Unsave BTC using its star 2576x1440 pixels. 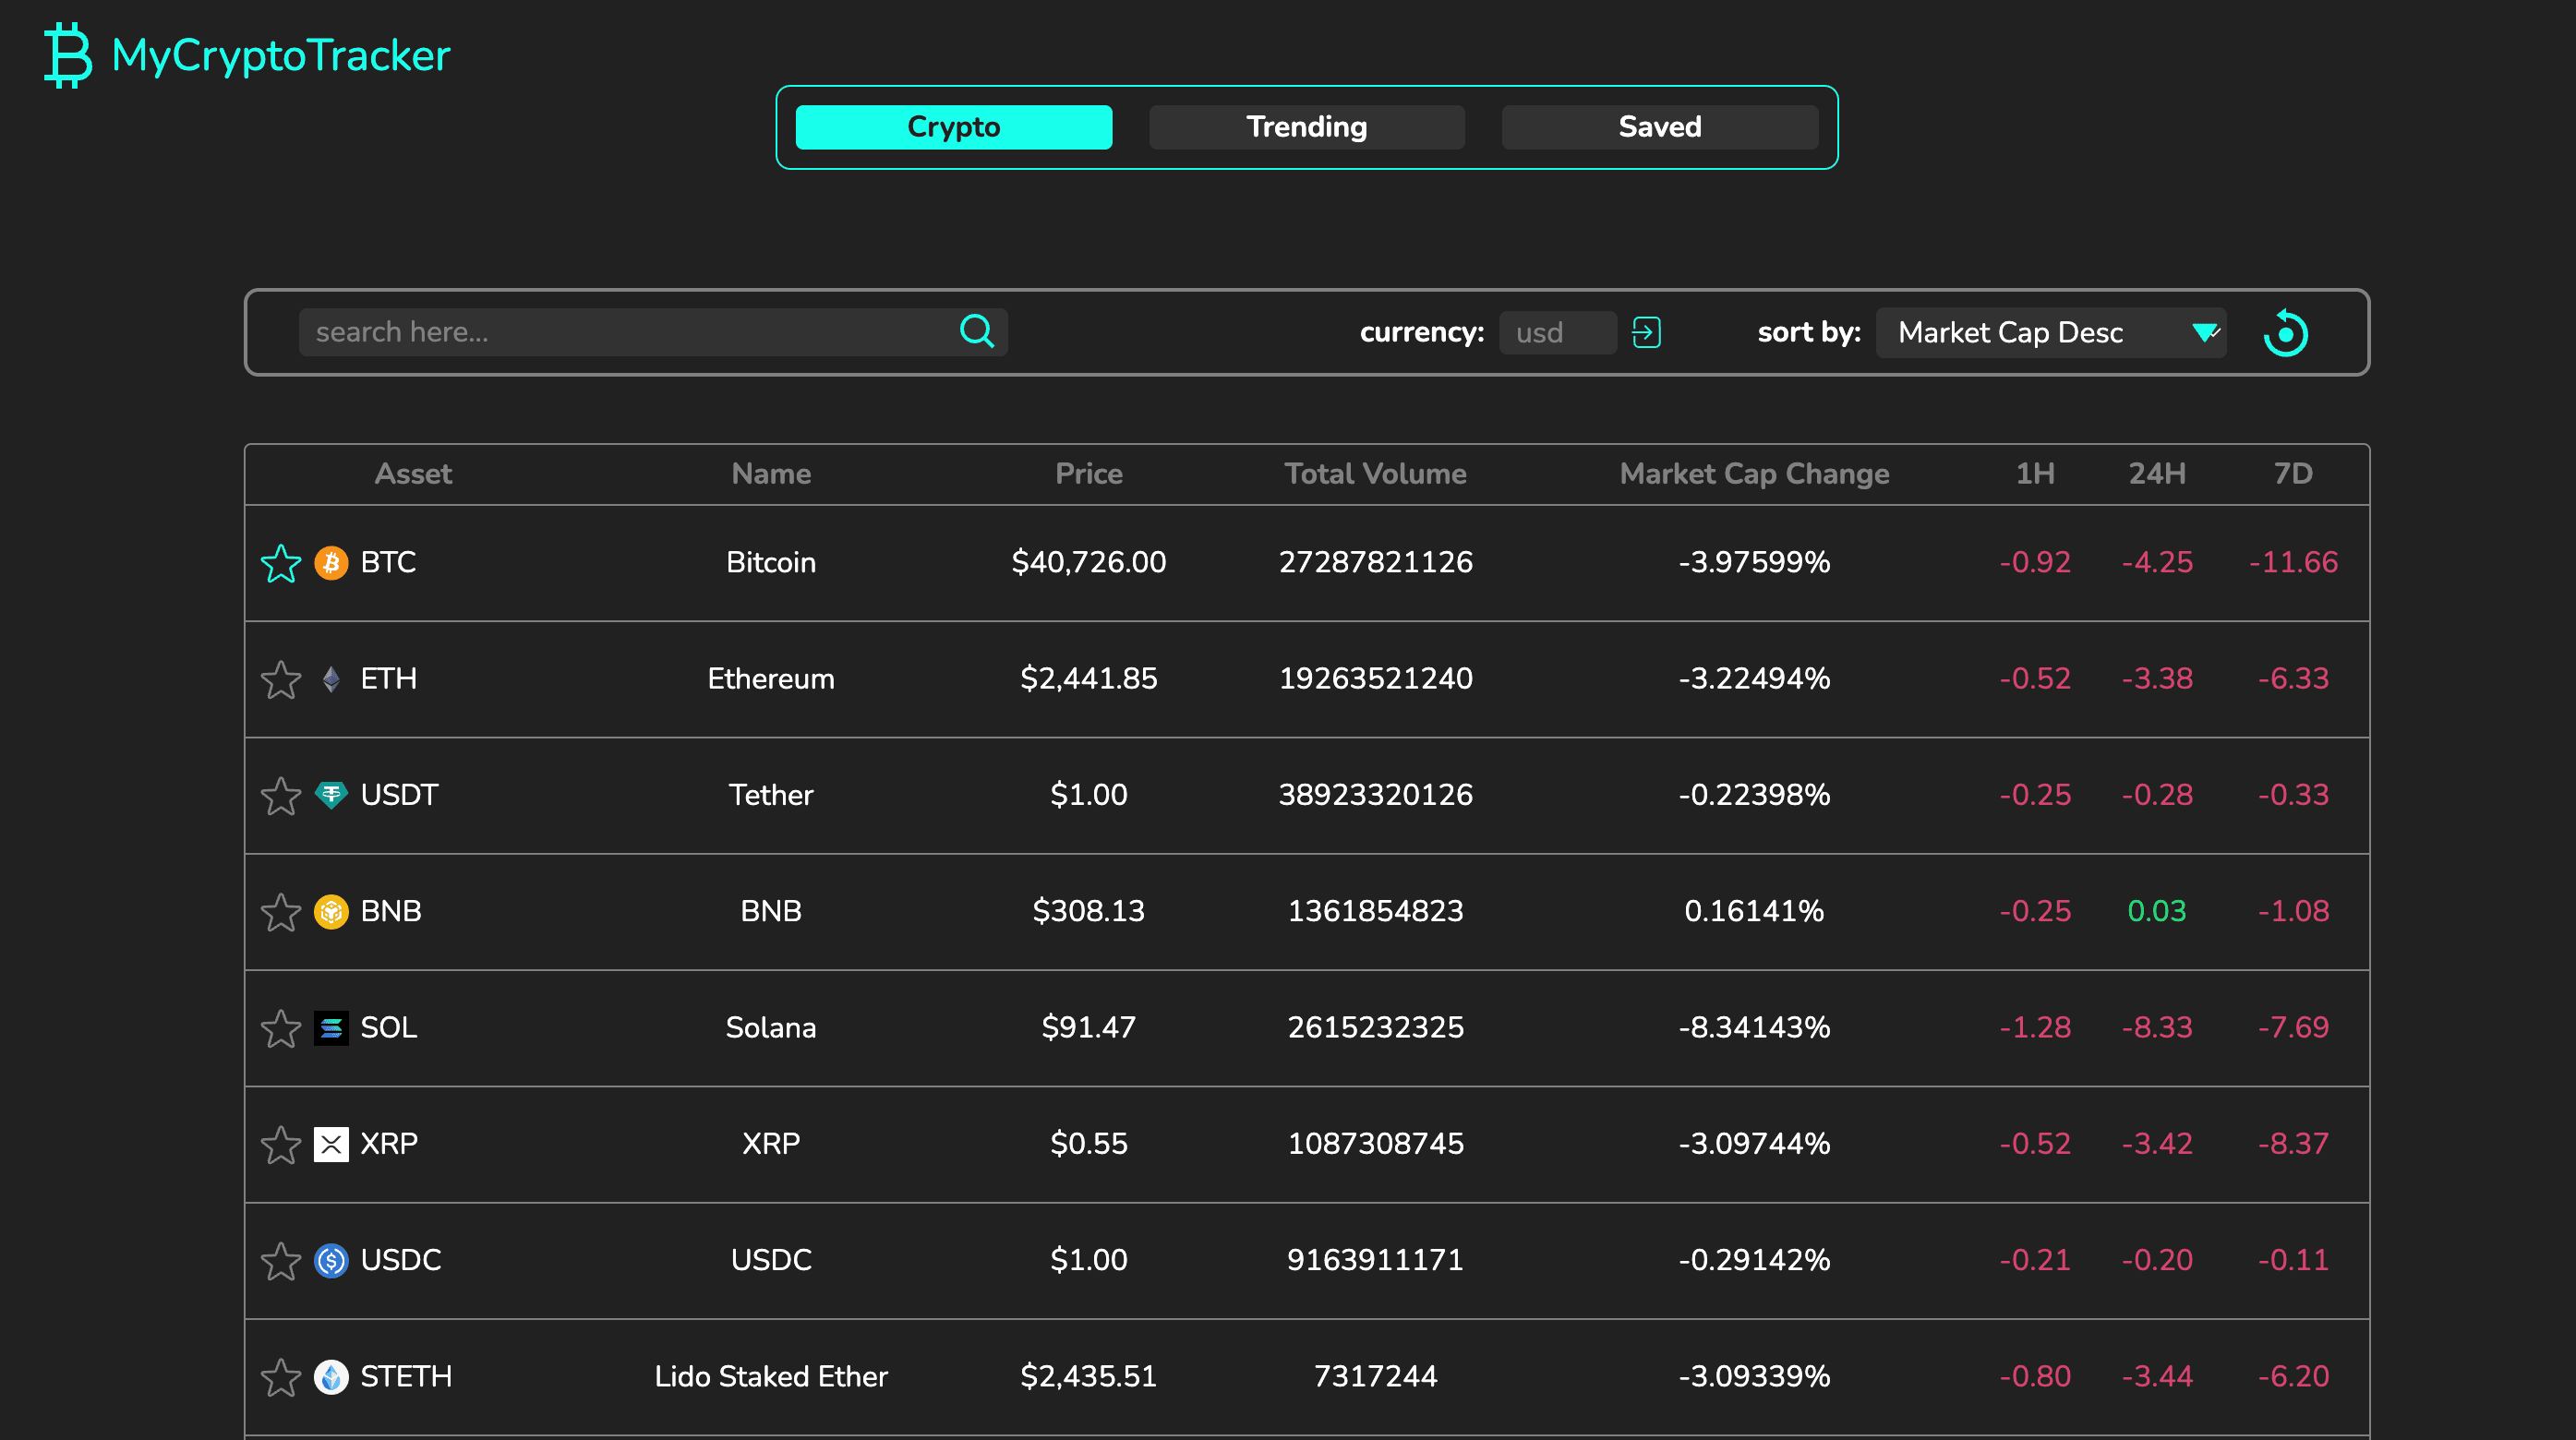click(281, 563)
